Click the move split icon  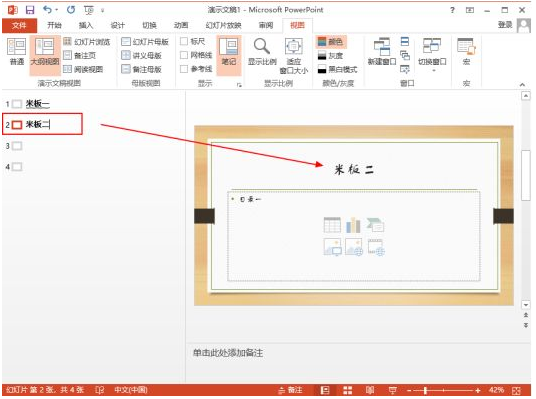pyautogui.click(x=405, y=69)
